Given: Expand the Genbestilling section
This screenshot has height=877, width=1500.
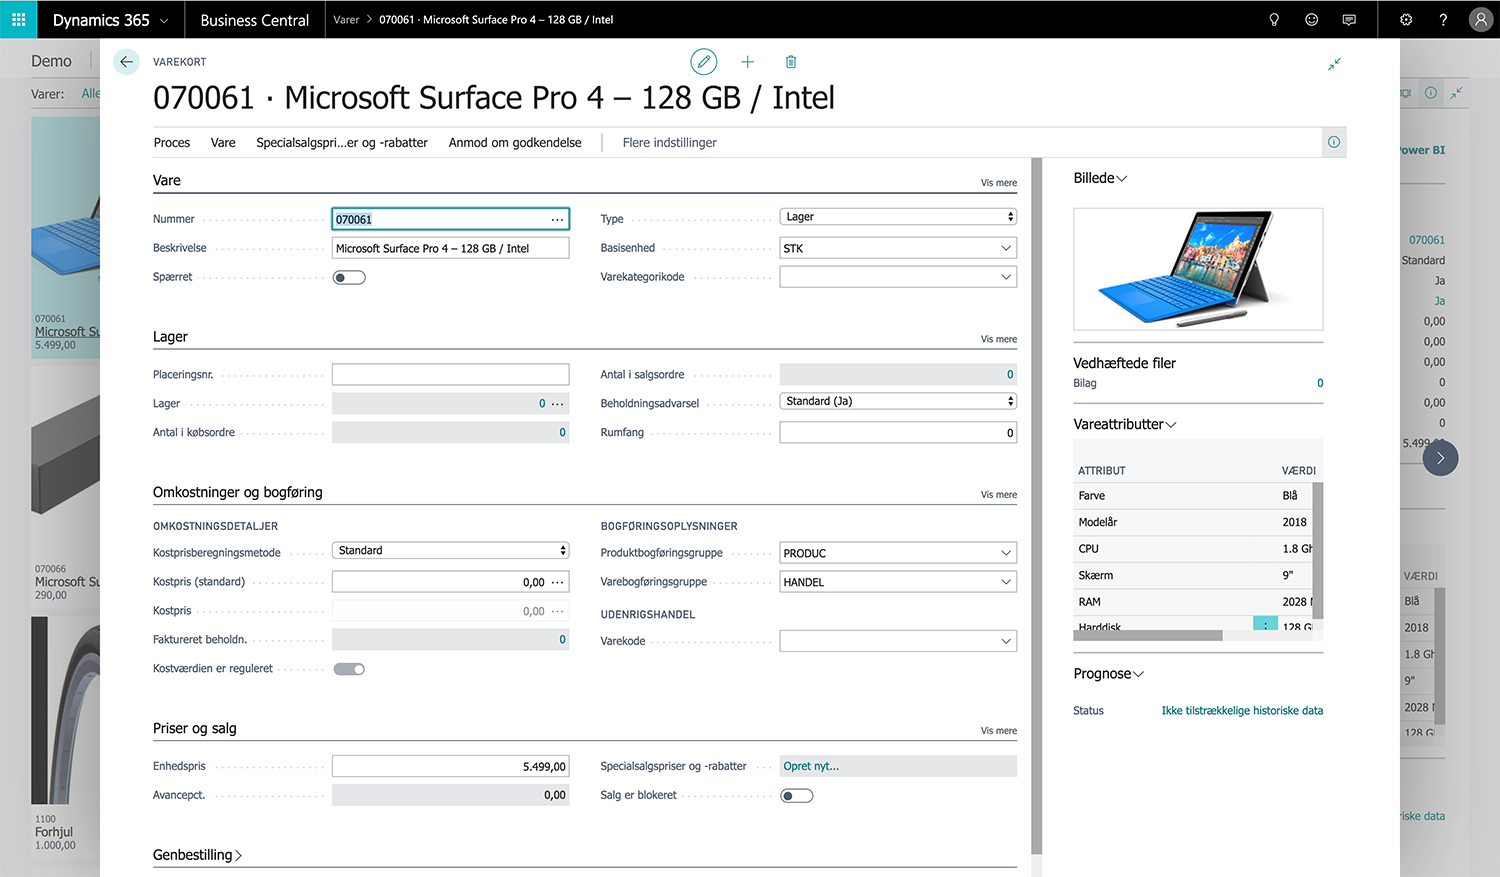Looking at the screenshot, I should coord(197,855).
